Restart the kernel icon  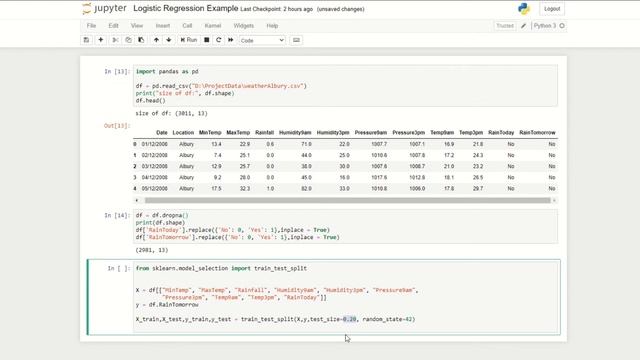click(x=218, y=40)
